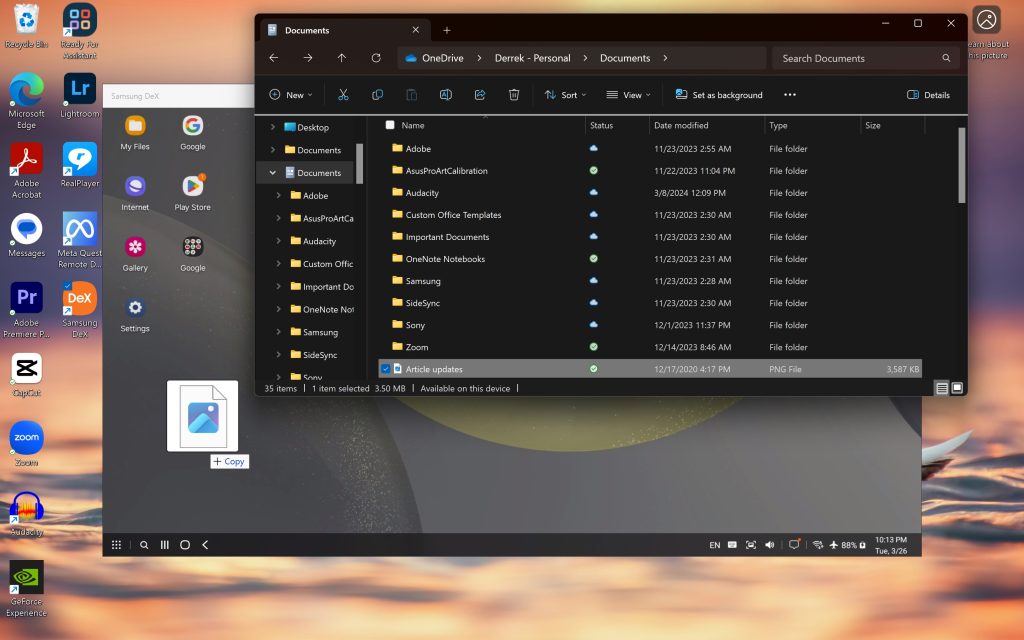1024x640 pixels.
Task: Go forward with the right arrow
Action: pos(308,58)
